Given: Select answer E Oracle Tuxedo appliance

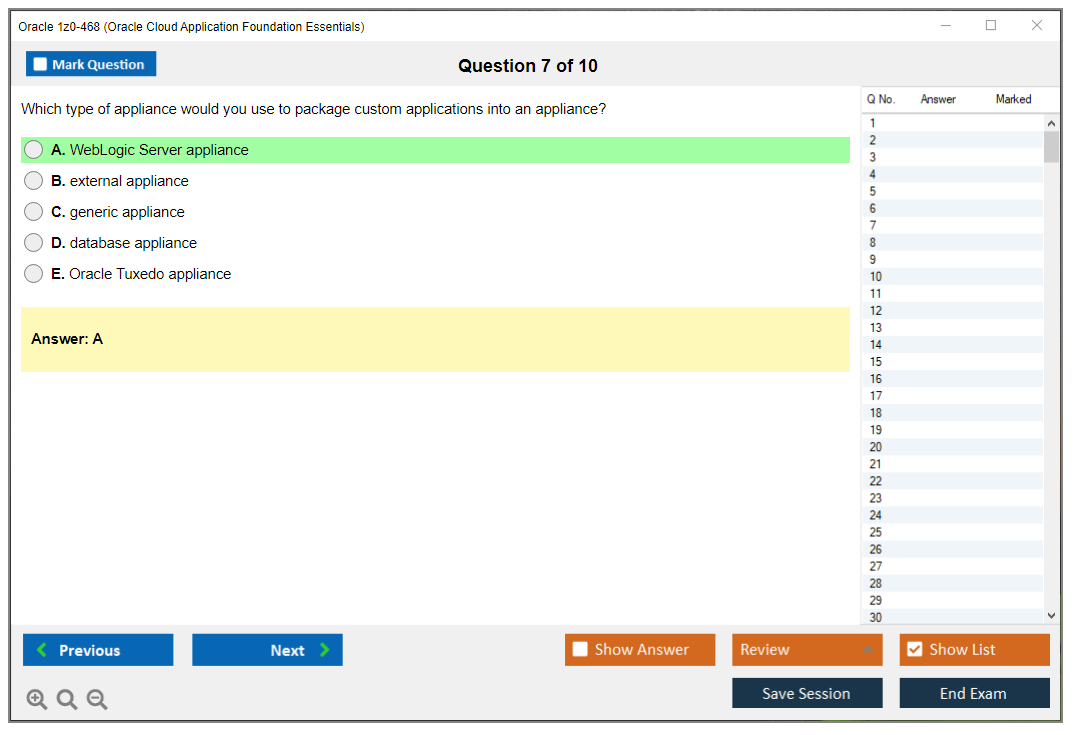Looking at the screenshot, I should coord(33,274).
